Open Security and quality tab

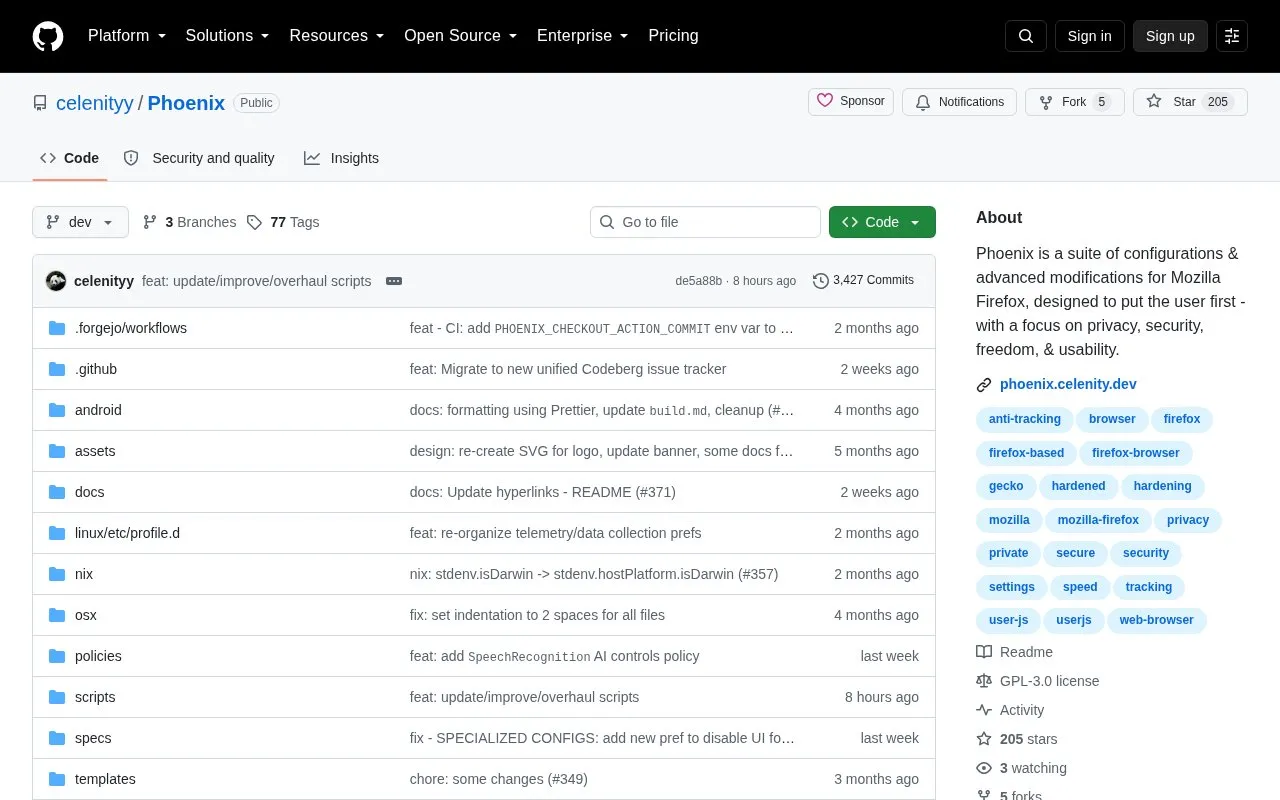[x=199, y=158]
